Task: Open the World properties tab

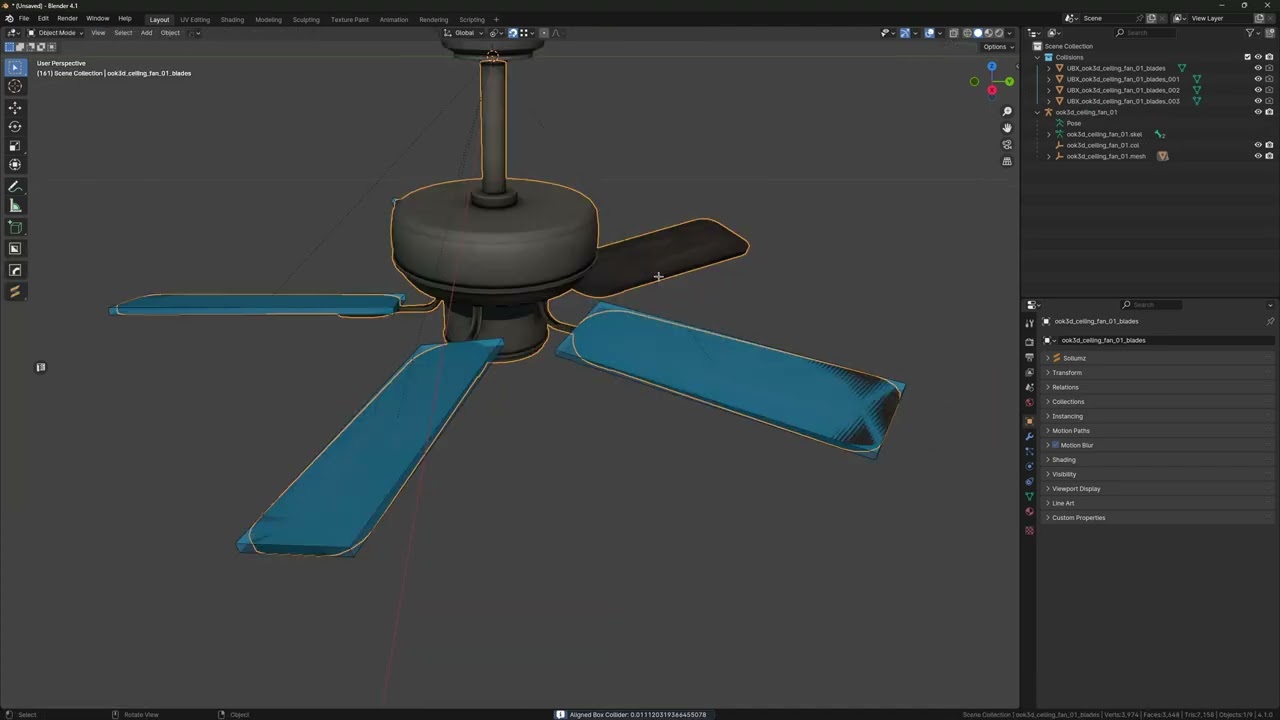Action: click(x=1029, y=402)
